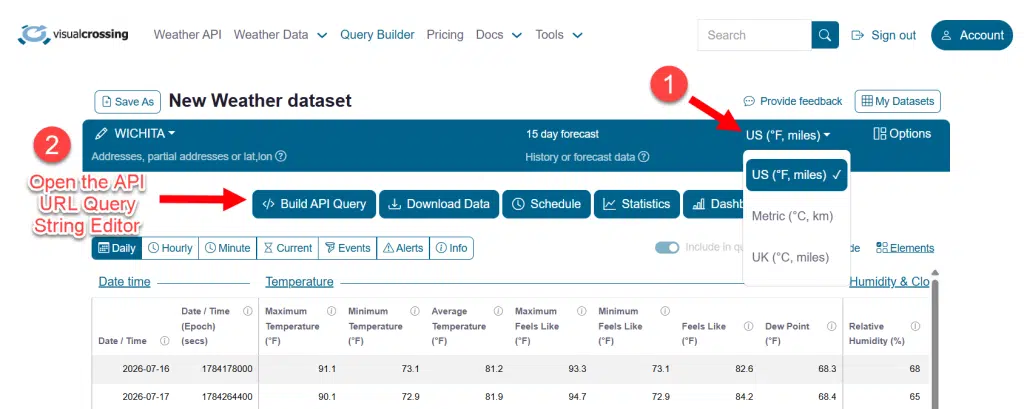Click help icon after Addresses, partial addresses
Image resolution: width=1024 pixels, height=409 pixels.
[281, 157]
